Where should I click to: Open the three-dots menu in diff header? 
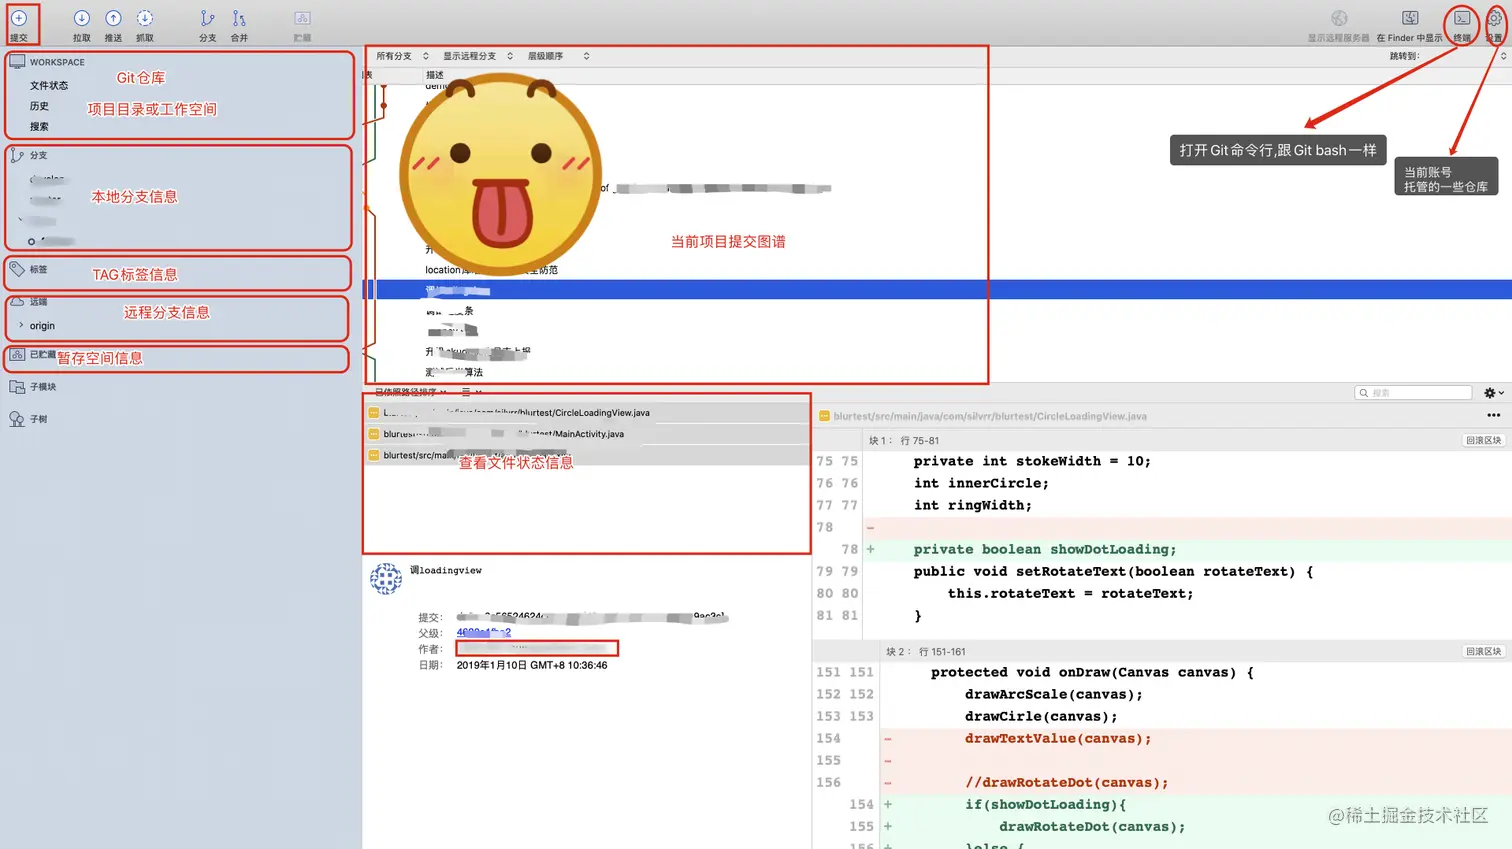tap(1493, 415)
